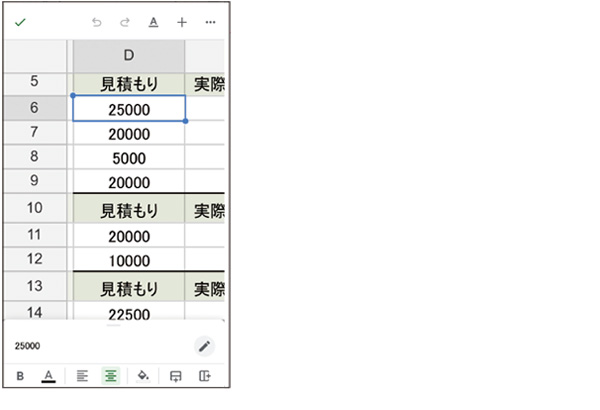Select the 見積もり cell in row 5
Screen dimensions: 600x410
[129, 85]
